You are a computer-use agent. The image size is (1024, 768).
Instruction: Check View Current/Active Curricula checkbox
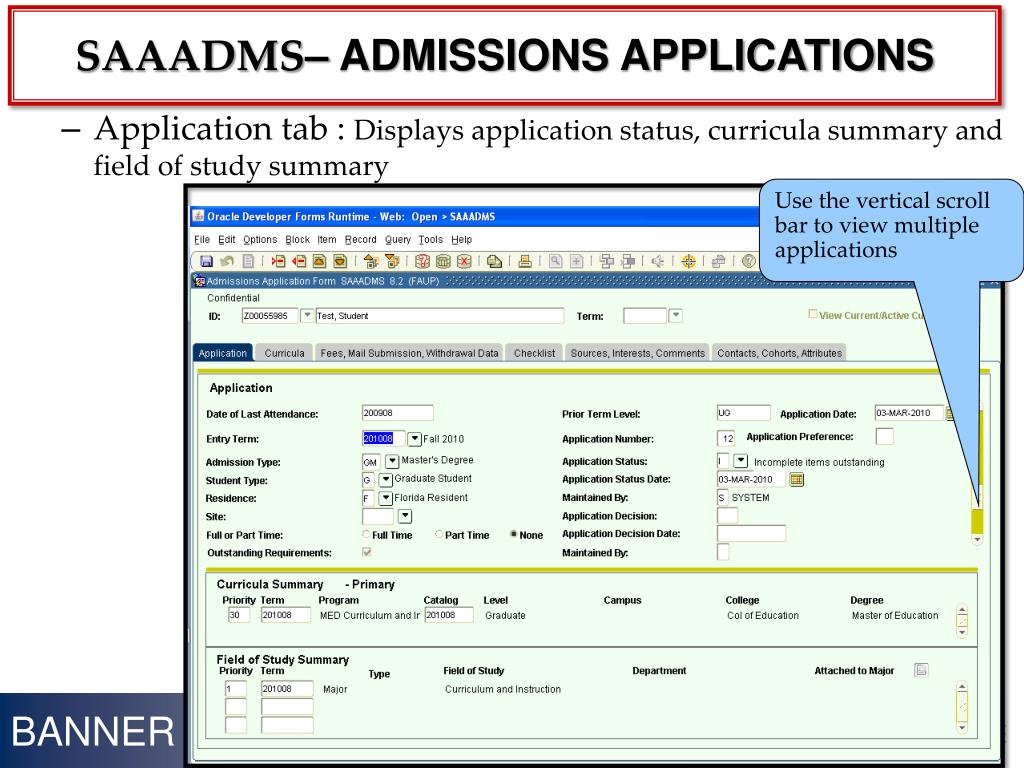tap(812, 314)
